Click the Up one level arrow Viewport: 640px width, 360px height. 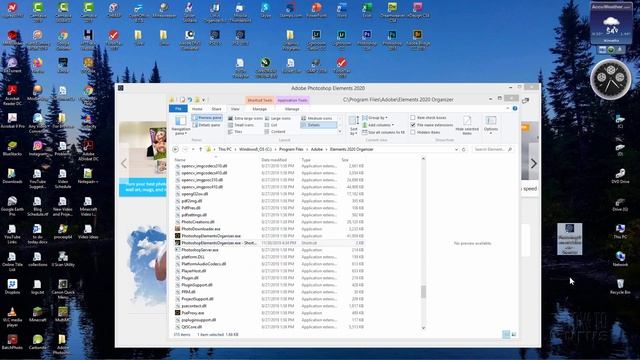pos(200,149)
